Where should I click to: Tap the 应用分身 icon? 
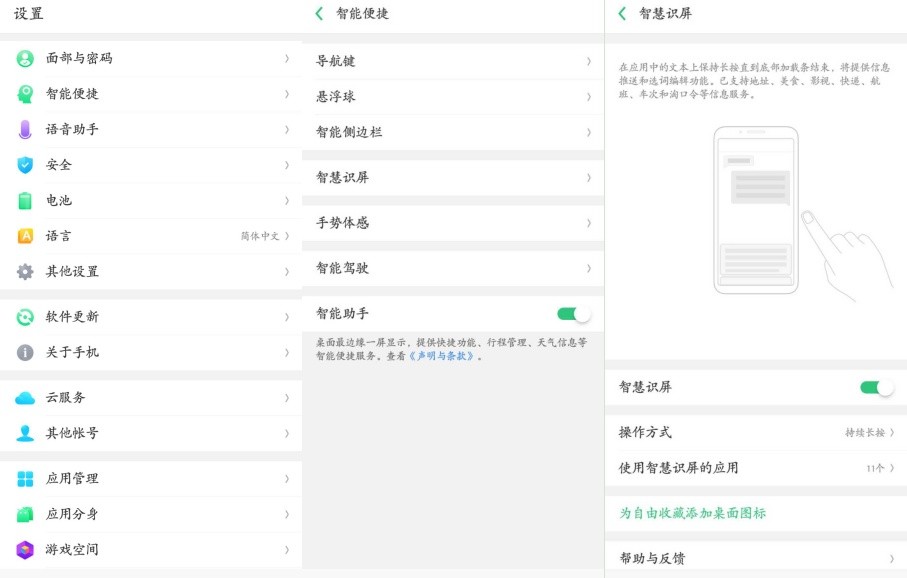(25, 514)
